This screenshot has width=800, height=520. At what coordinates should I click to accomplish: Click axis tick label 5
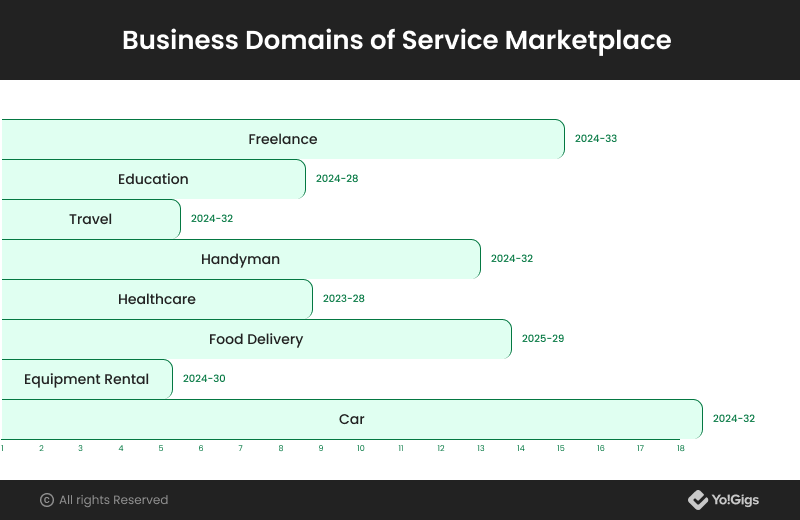tap(161, 448)
